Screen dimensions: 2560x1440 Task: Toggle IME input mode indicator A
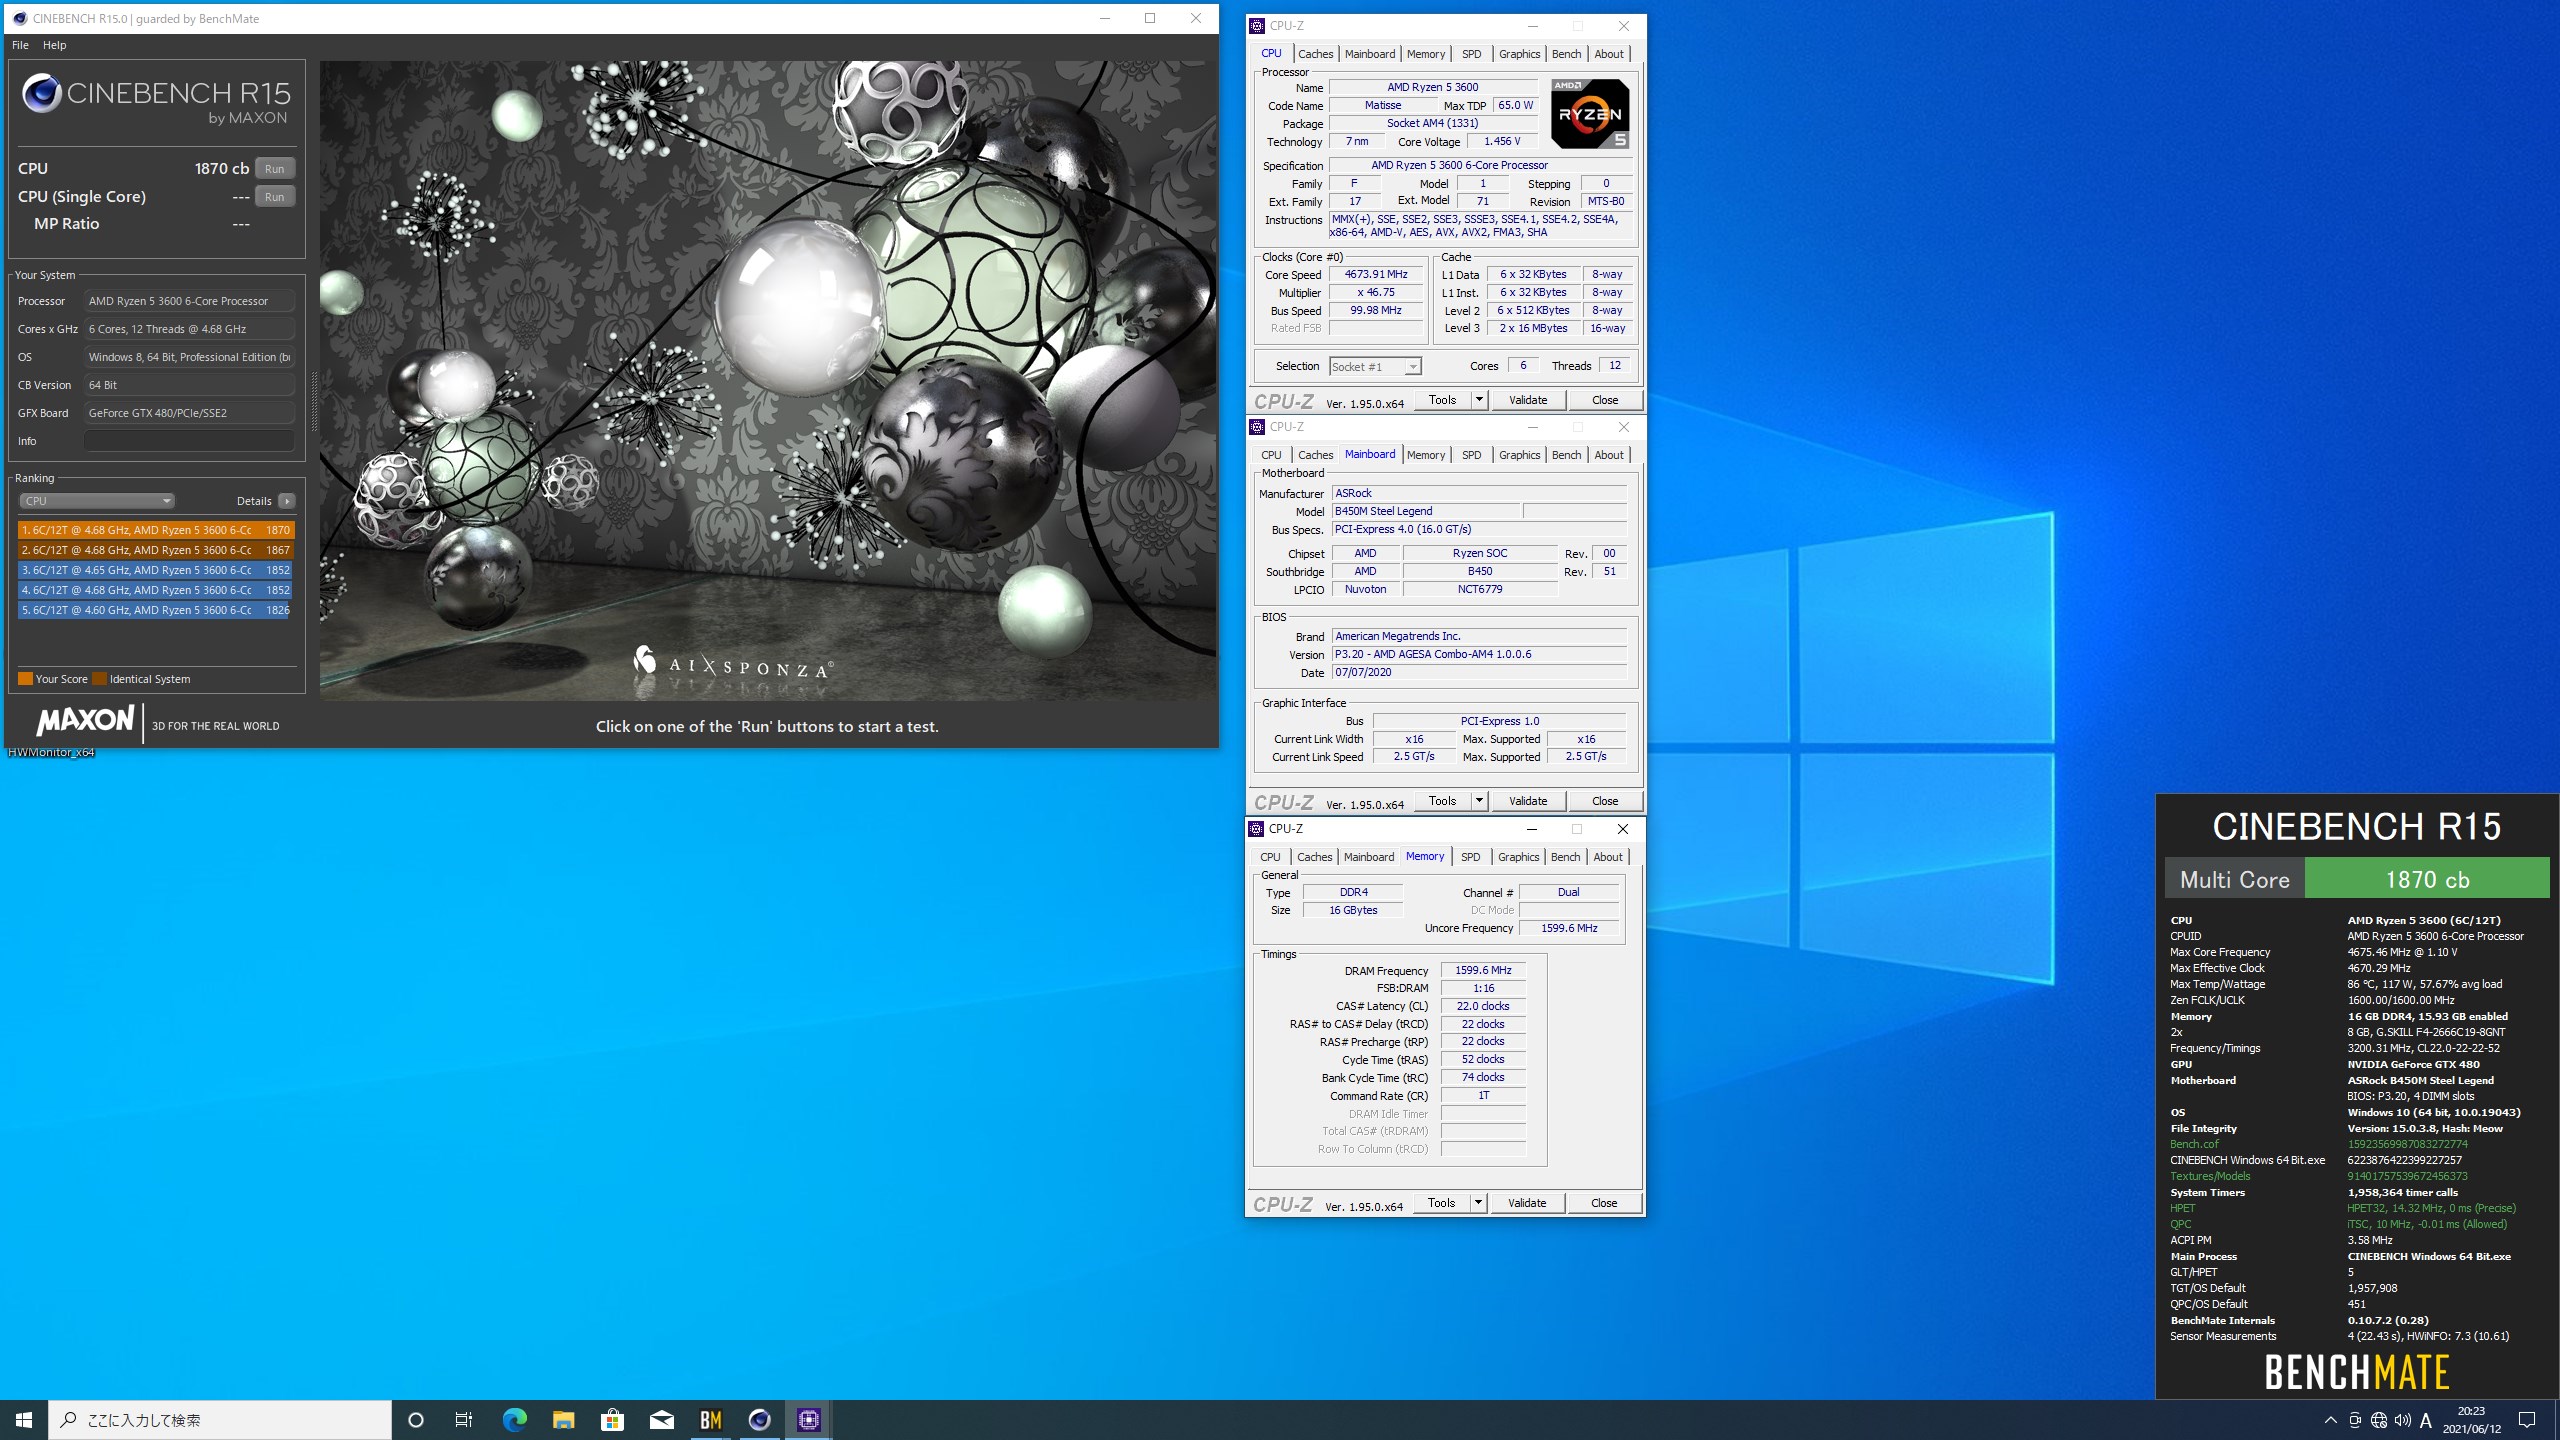pyautogui.click(x=2426, y=1420)
